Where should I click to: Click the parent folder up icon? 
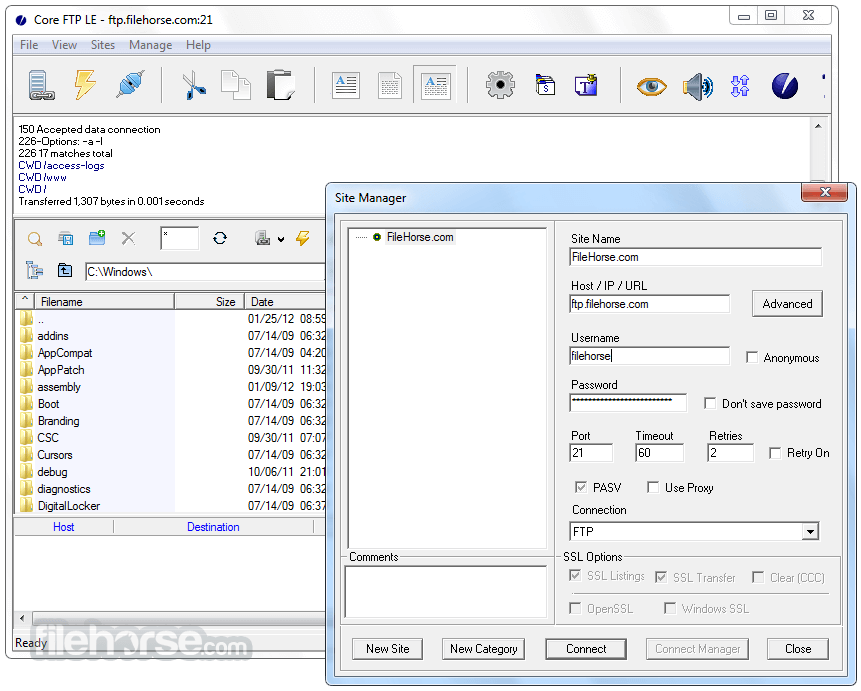(65, 270)
